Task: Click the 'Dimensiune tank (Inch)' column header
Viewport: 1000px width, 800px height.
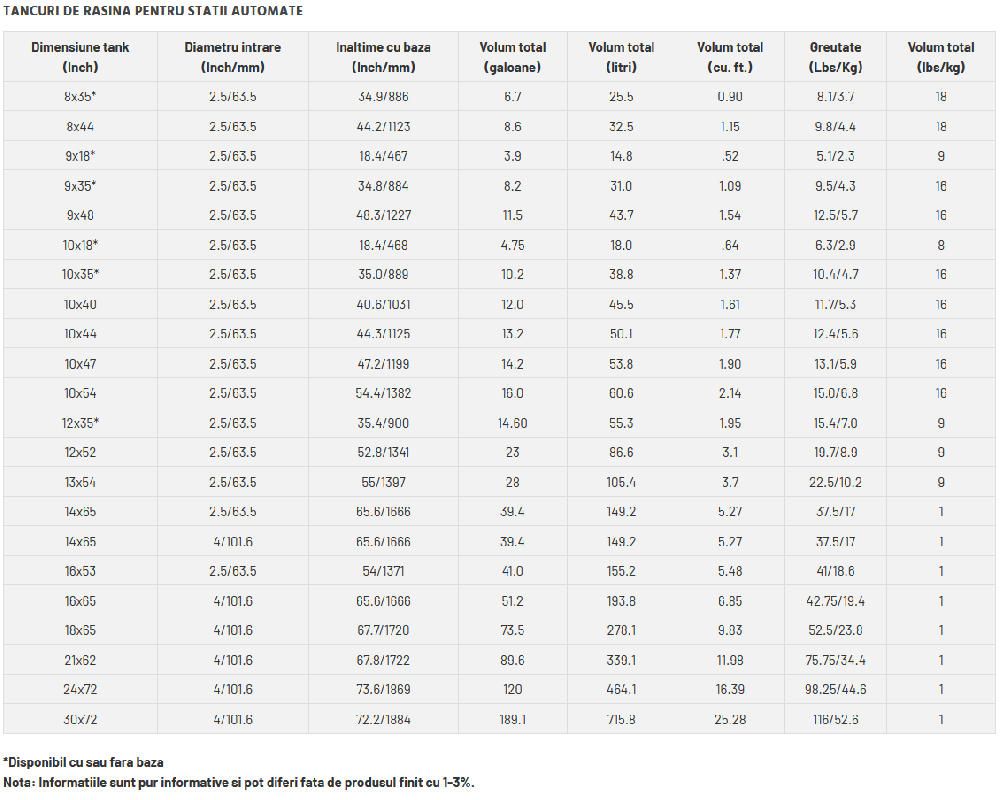Action: [x=80, y=57]
